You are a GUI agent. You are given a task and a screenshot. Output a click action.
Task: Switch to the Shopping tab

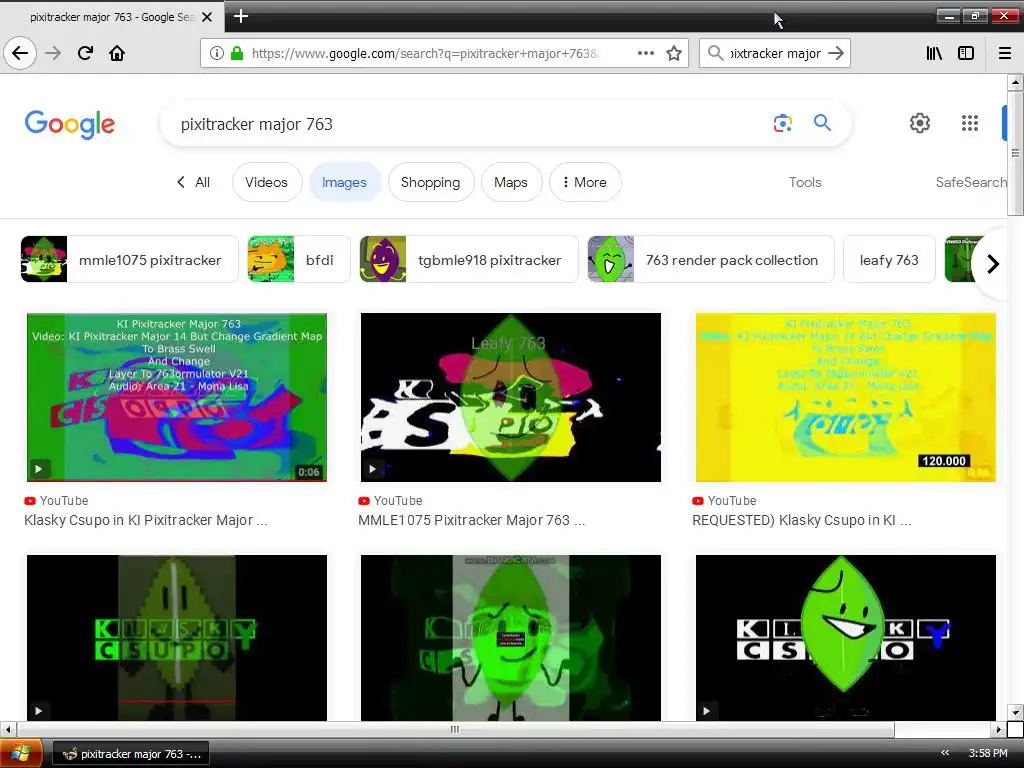click(430, 182)
